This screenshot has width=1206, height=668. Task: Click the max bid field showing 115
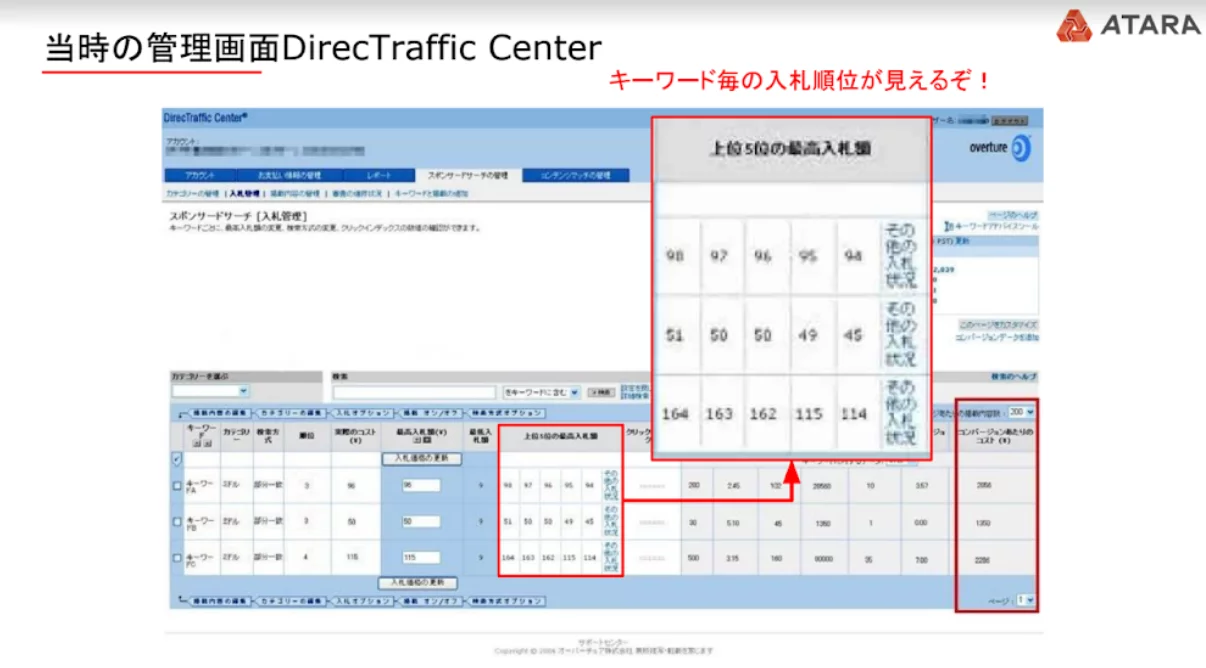tap(421, 557)
